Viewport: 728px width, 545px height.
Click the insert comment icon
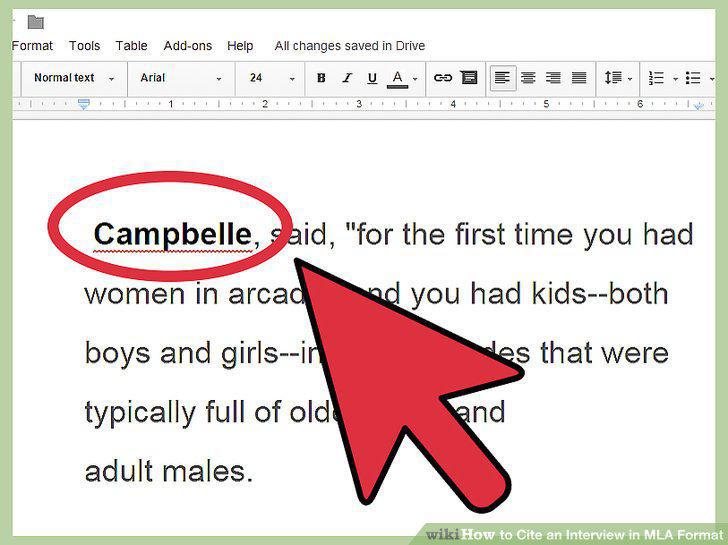[x=469, y=78]
